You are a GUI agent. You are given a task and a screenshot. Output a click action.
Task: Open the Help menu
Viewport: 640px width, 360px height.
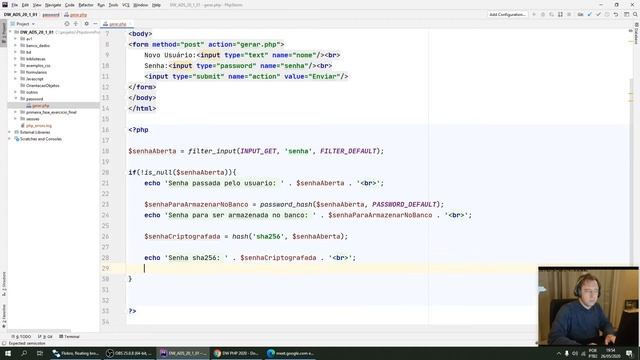(156, 5)
